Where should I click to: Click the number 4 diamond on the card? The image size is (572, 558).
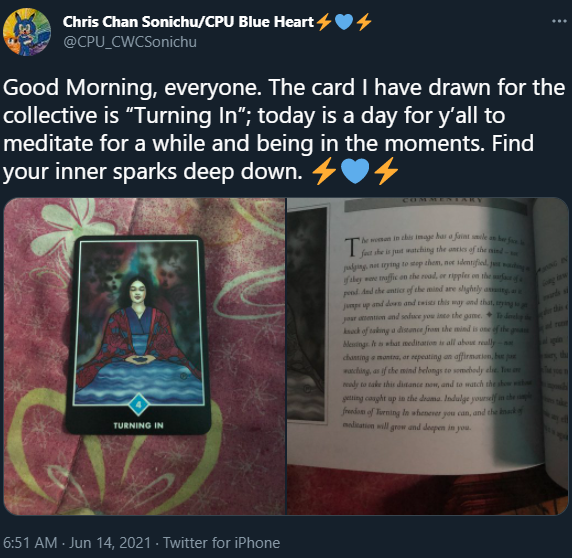[x=138, y=404]
